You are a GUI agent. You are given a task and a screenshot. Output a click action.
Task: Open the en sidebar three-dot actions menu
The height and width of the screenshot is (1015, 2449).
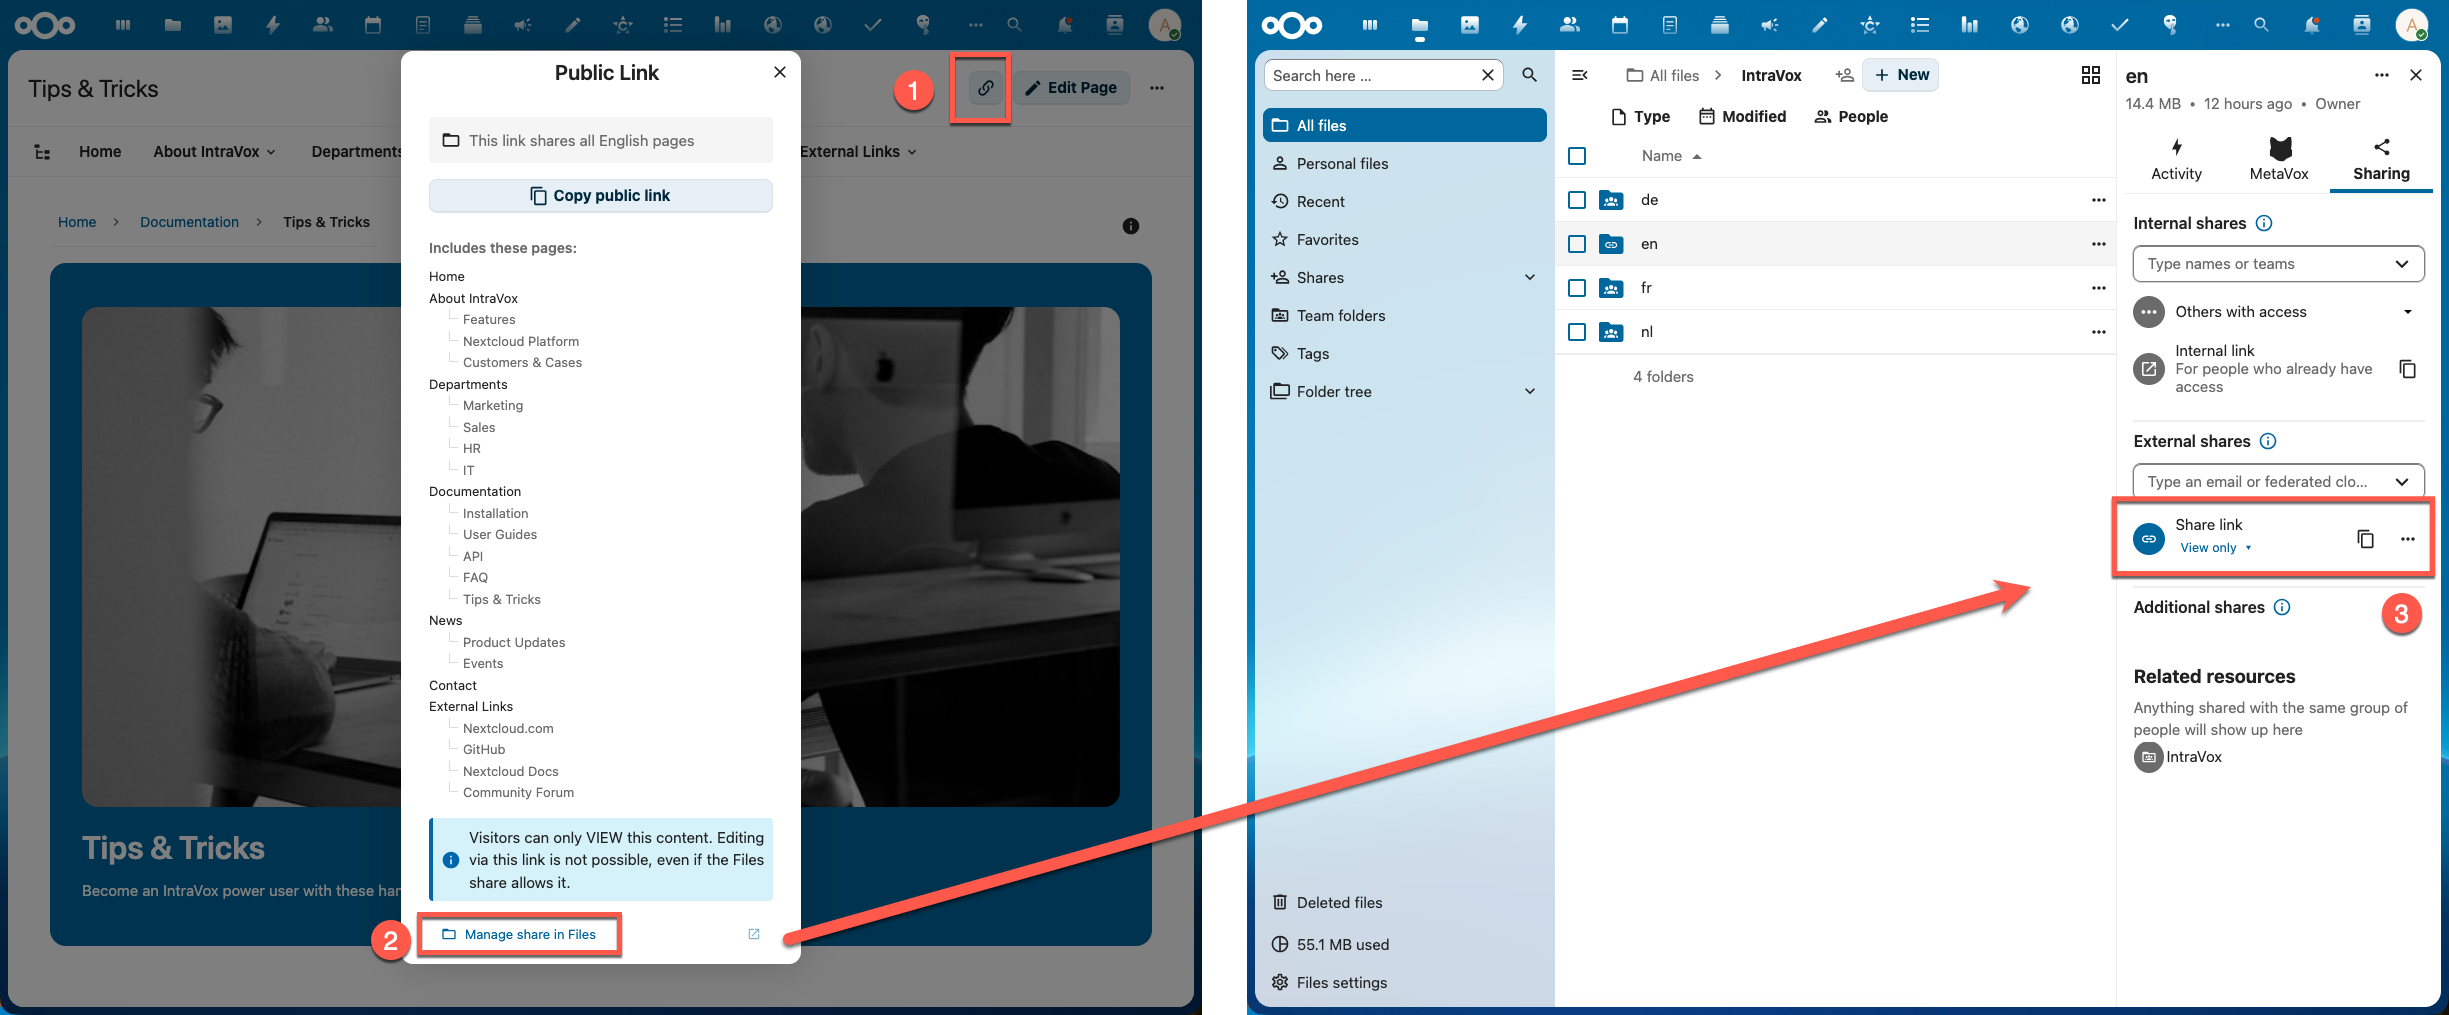tap(2382, 75)
